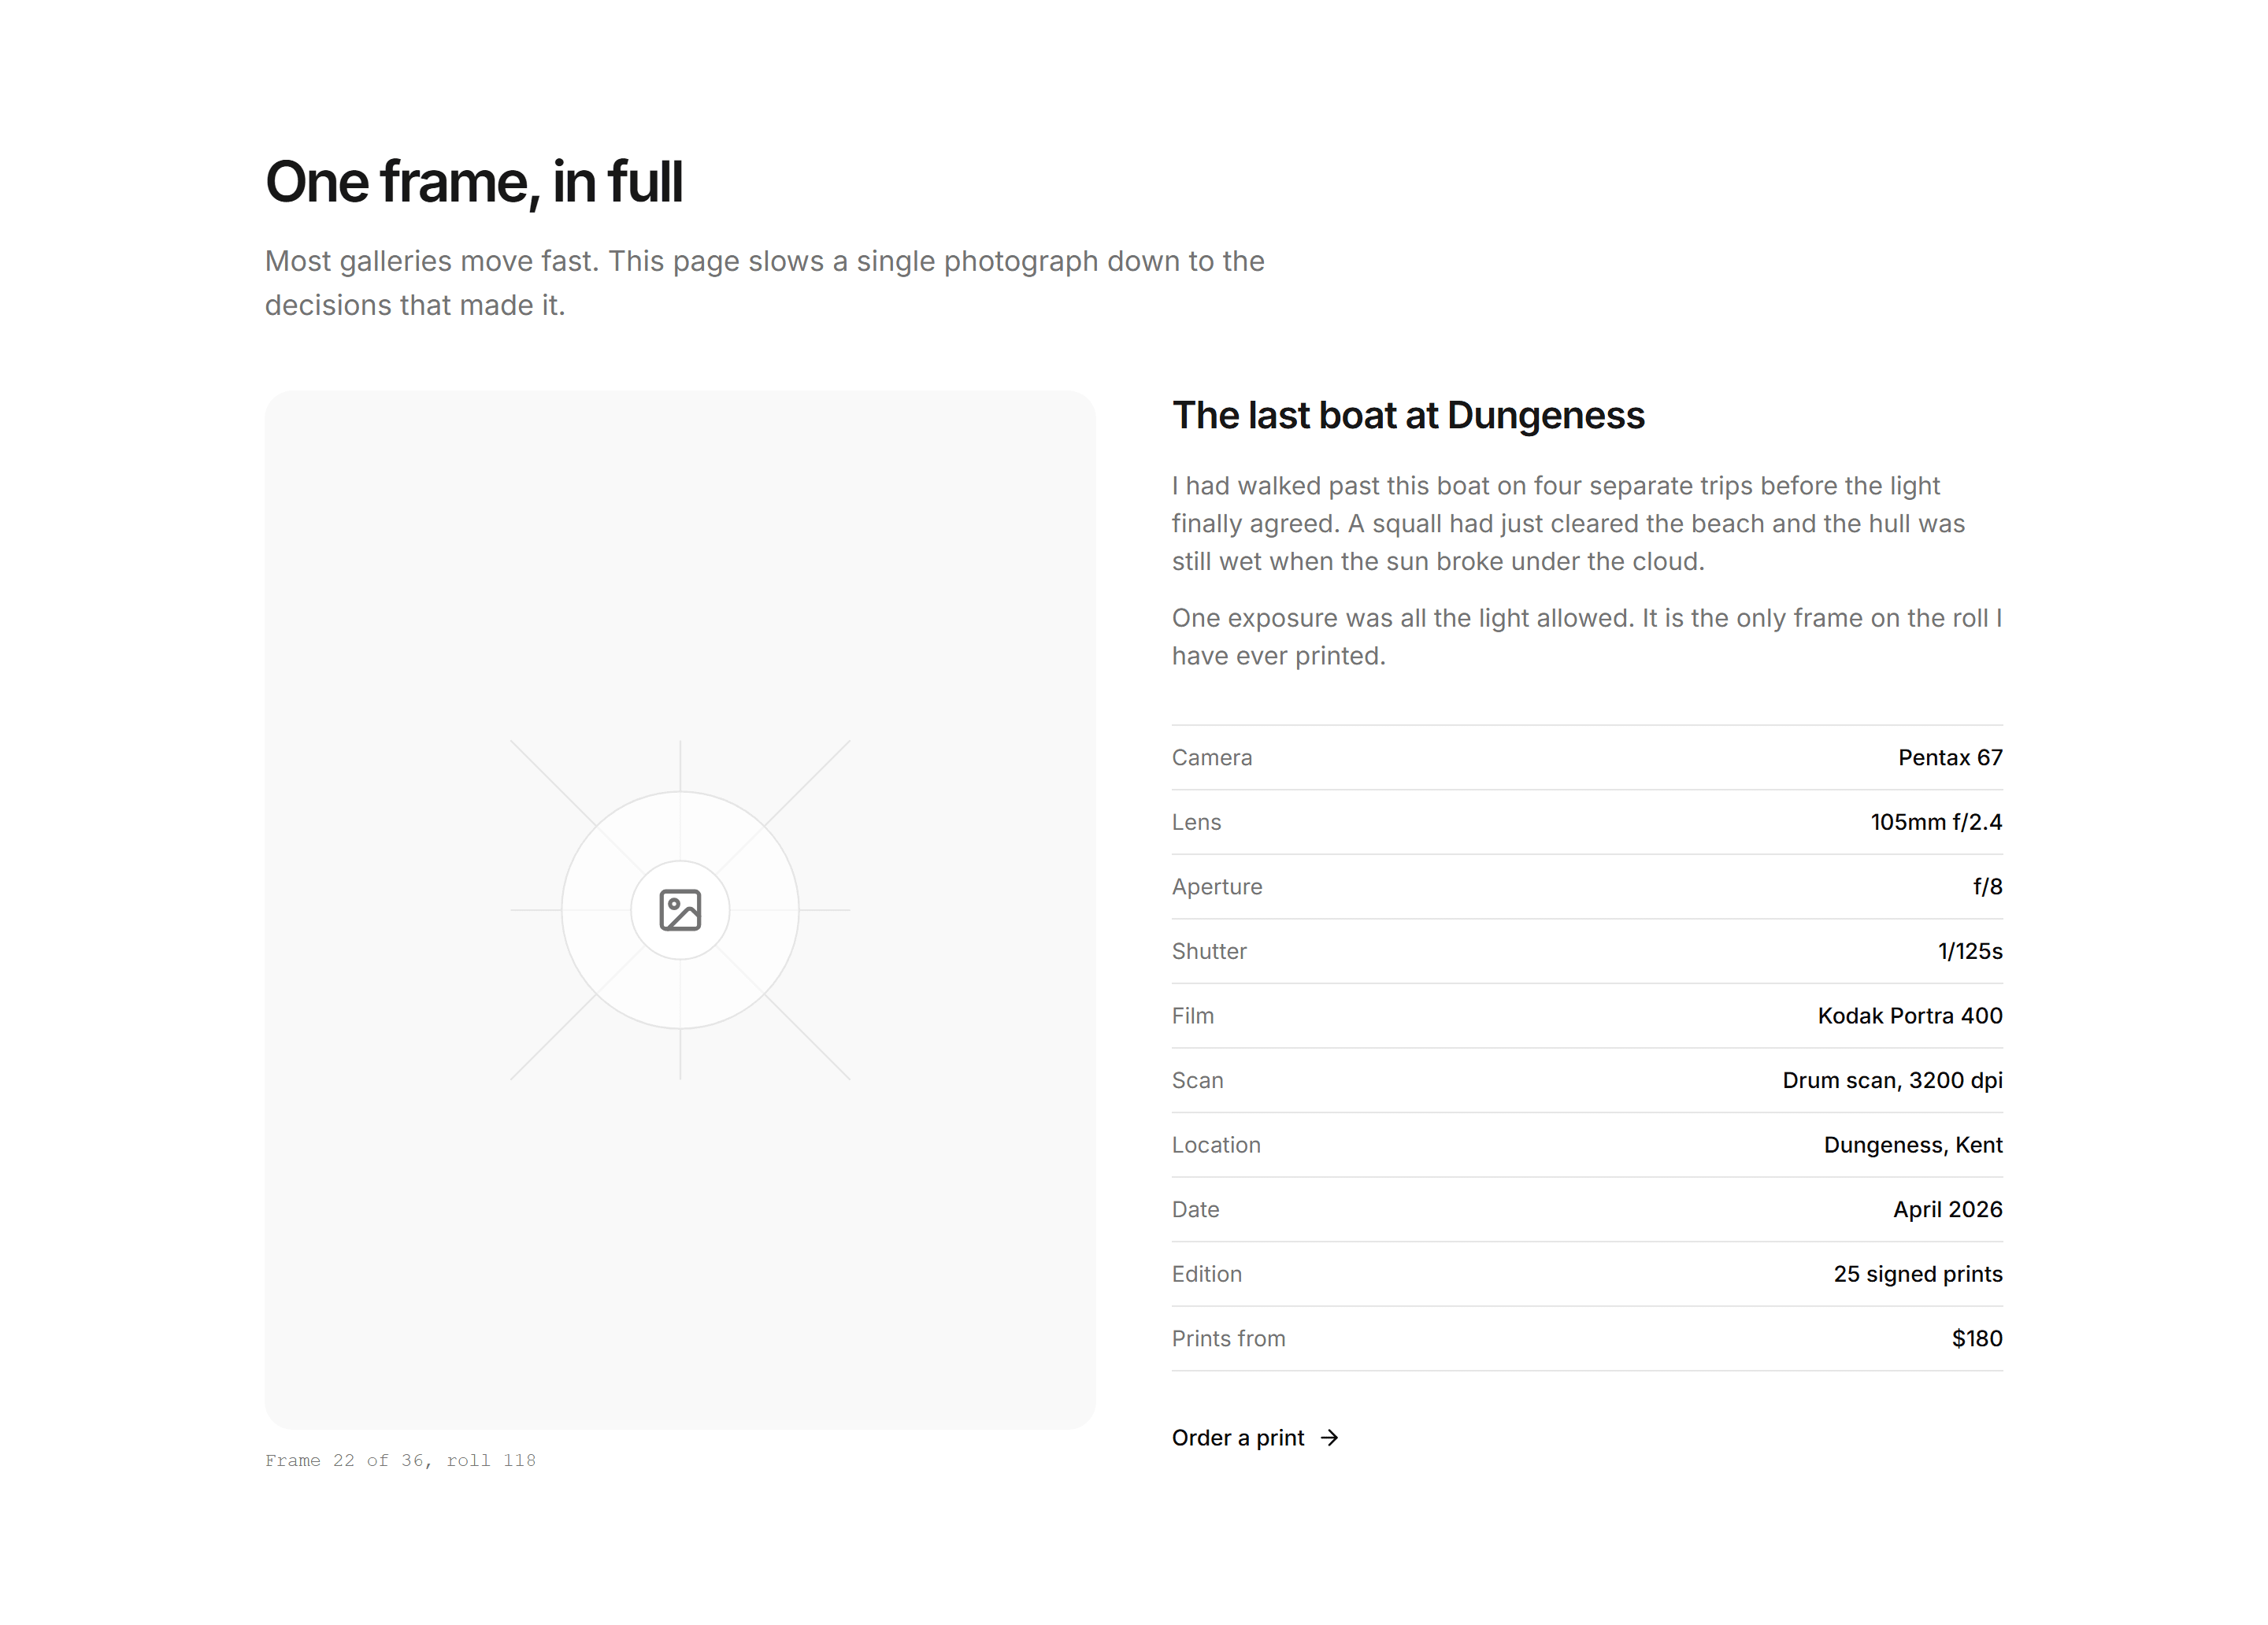
Task: Click the 'One frame, in full' heading
Action: click(x=474, y=182)
